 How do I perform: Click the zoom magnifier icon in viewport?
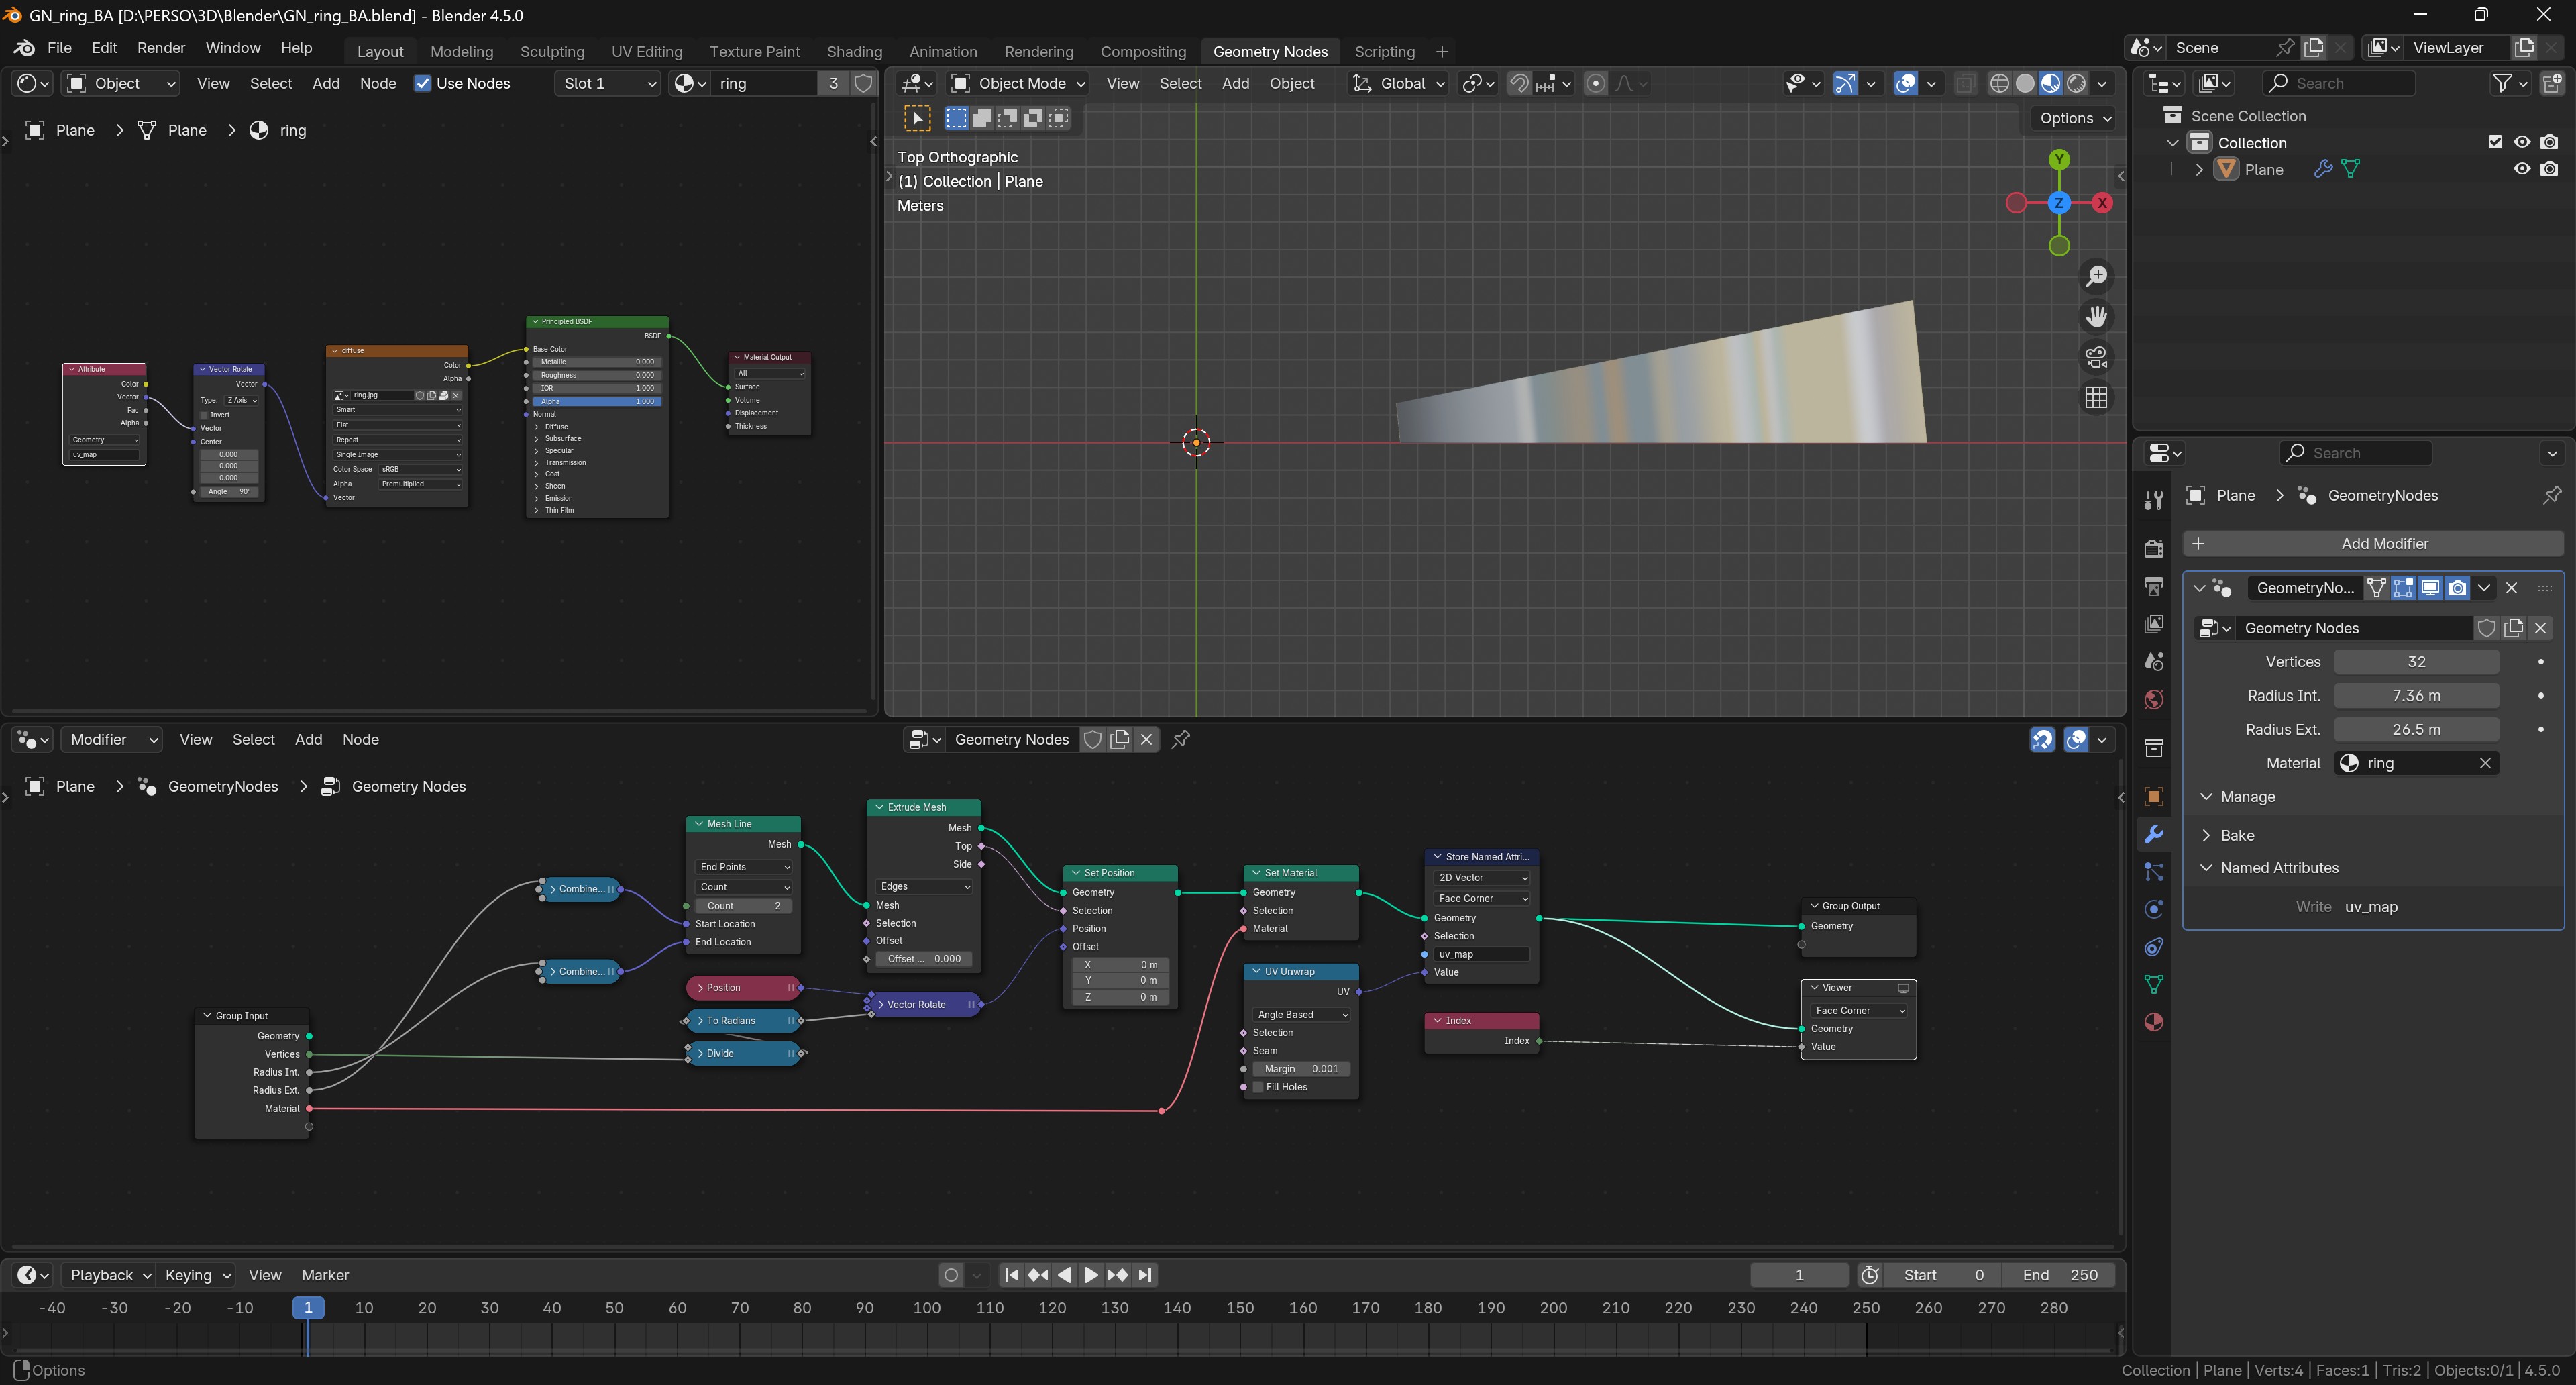coord(2096,276)
